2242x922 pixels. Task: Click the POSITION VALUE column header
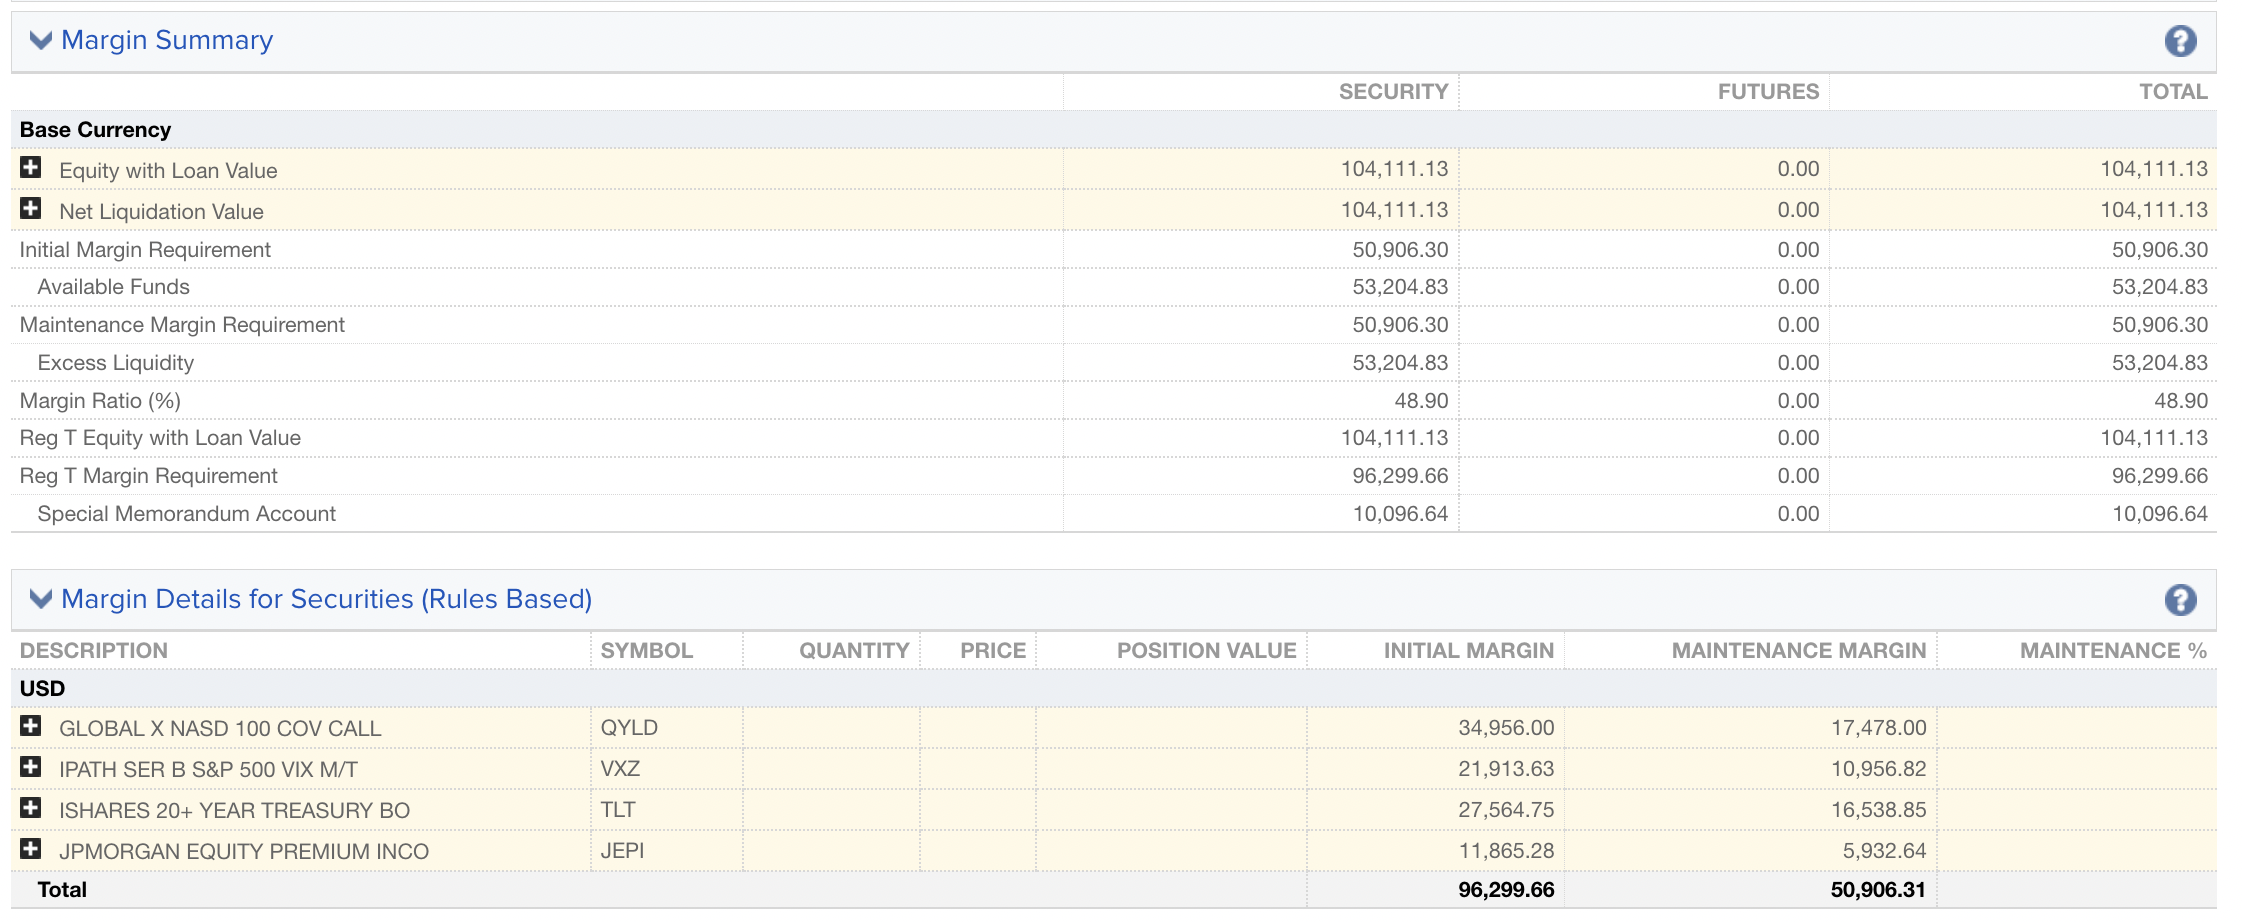pos(1206,651)
